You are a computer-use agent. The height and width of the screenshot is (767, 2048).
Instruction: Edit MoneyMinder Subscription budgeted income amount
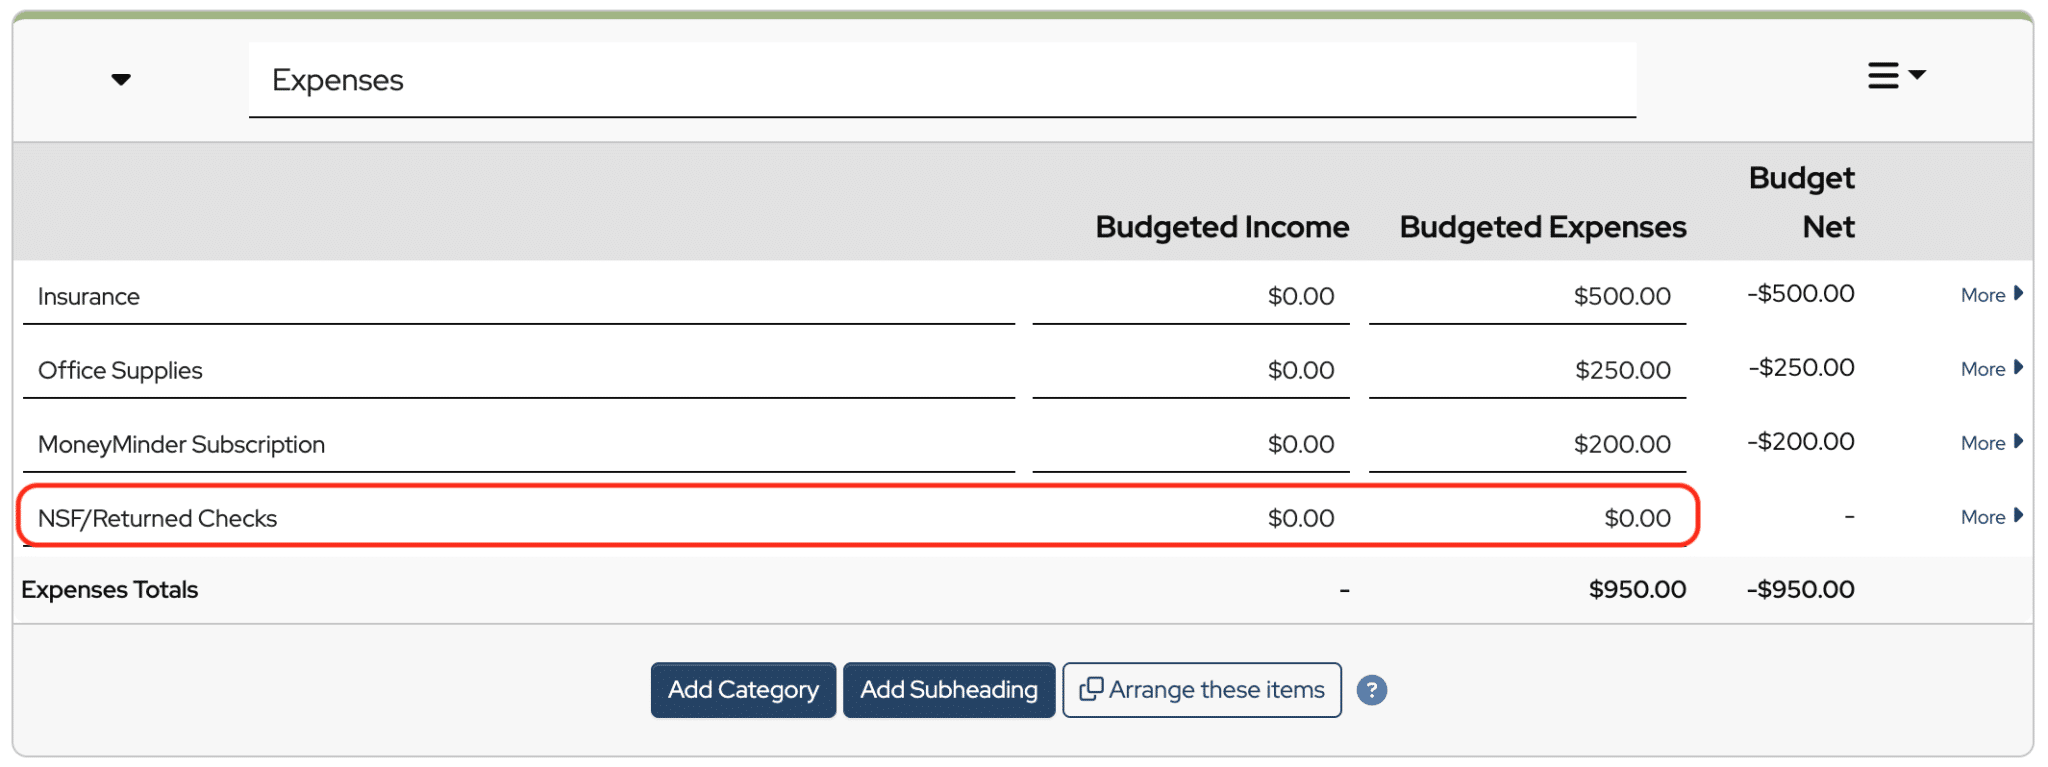click(x=1191, y=445)
